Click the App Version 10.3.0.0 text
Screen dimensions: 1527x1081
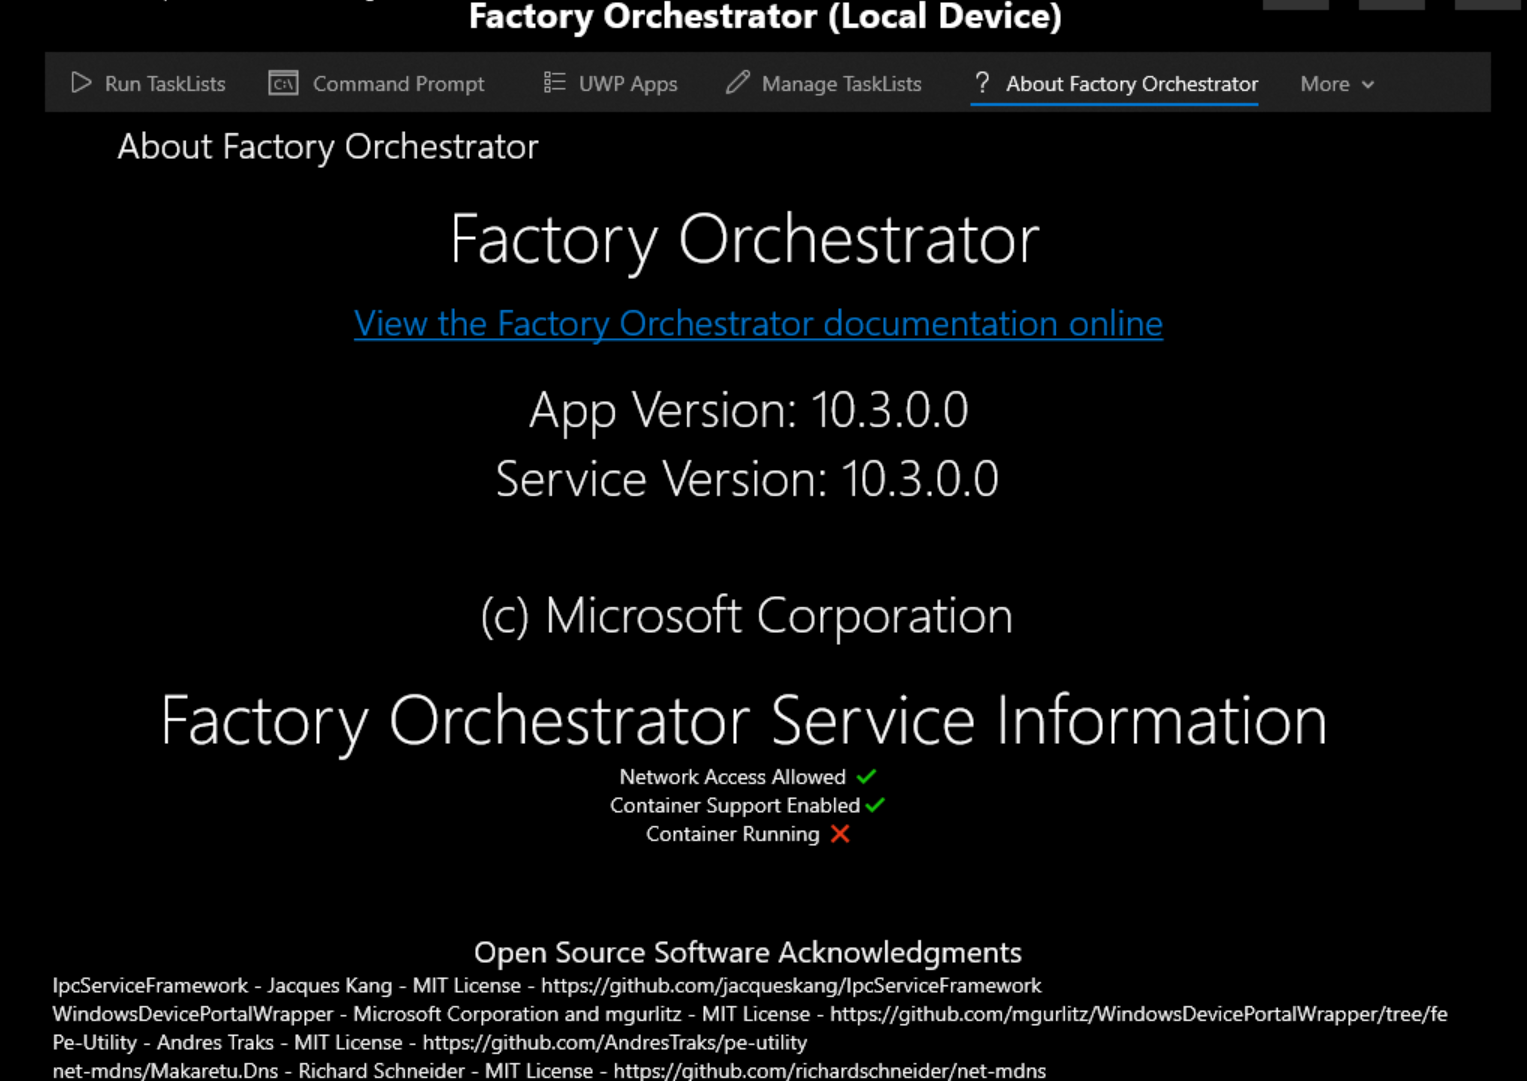pos(748,410)
